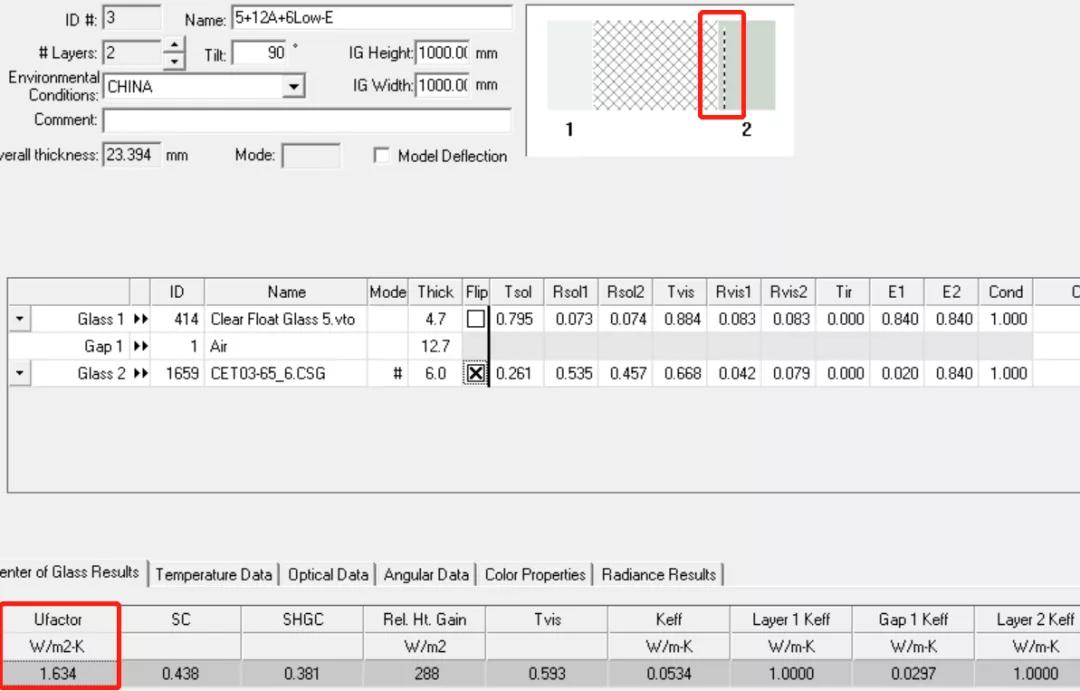Expand the Glass 2 row dropdown arrow
Viewport: 1080px width, 691px height.
pos(20,373)
